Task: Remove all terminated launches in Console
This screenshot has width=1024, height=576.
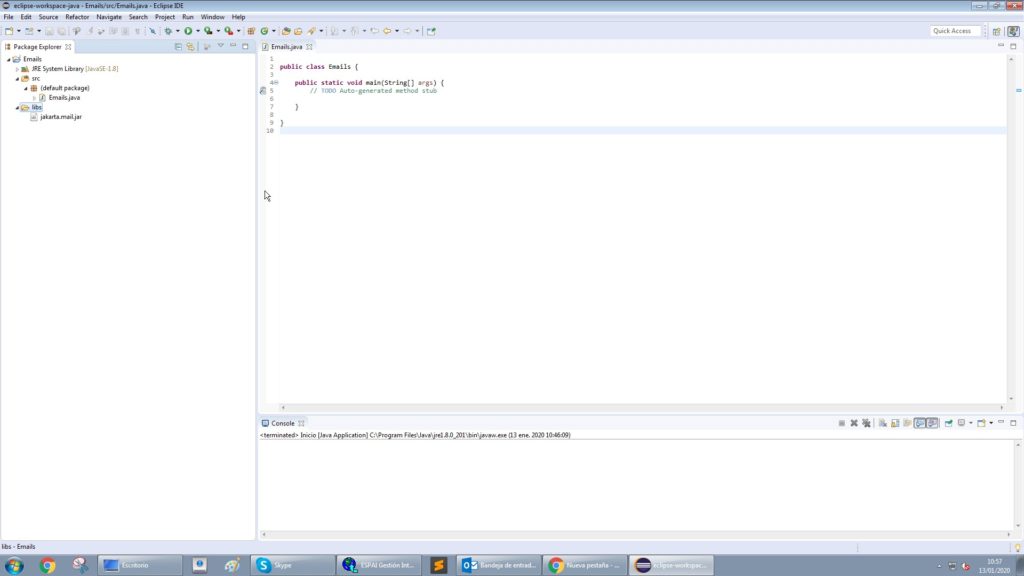Action: [865, 423]
